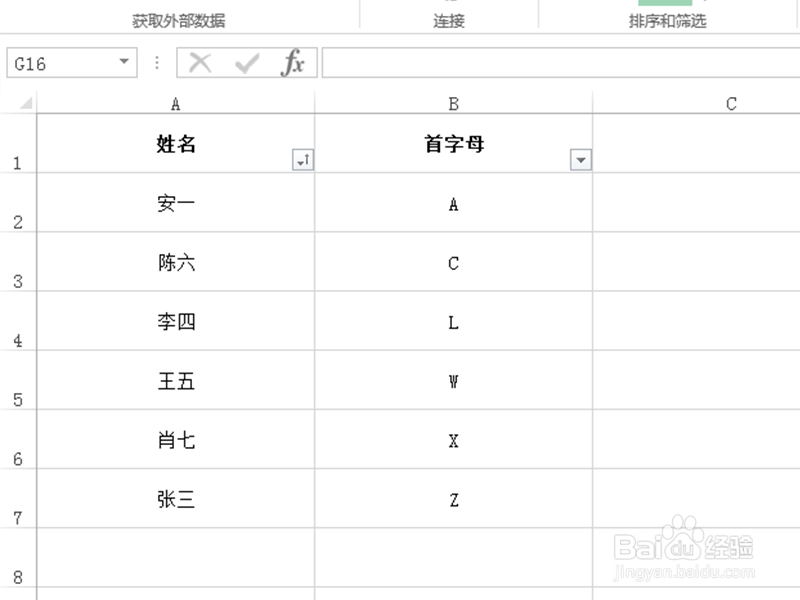Select the cell containing Z
Image resolution: width=800 pixels, height=600 pixels.
click(x=453, y=499)
